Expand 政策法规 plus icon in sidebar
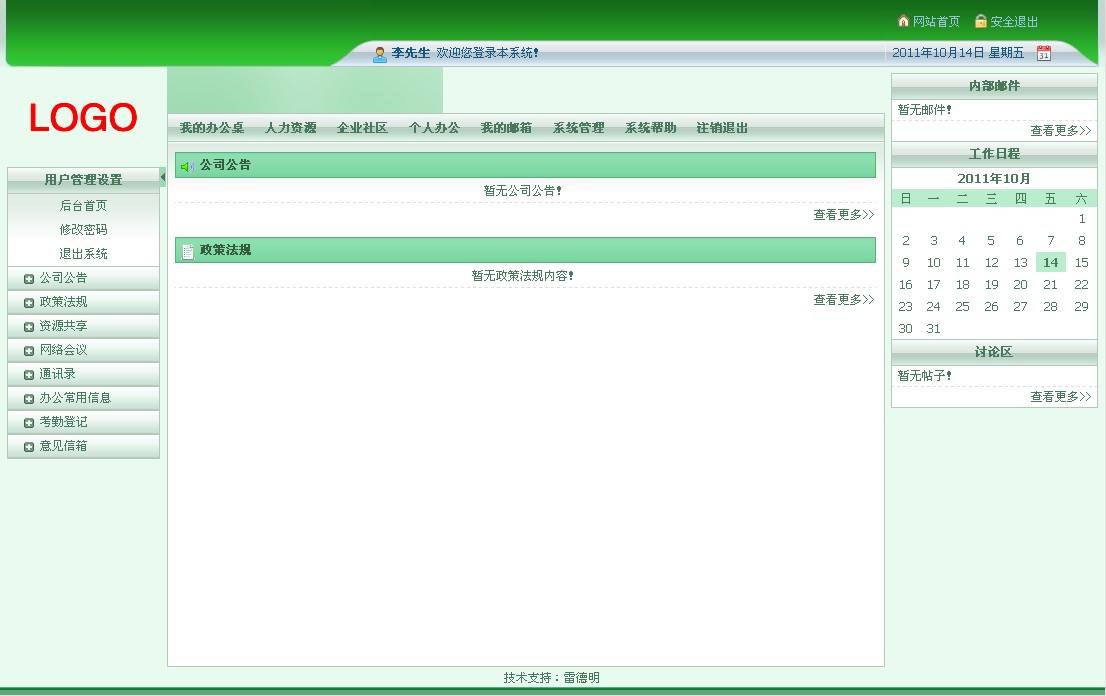Screen dimensions: 1106x696 pos(29,303)
